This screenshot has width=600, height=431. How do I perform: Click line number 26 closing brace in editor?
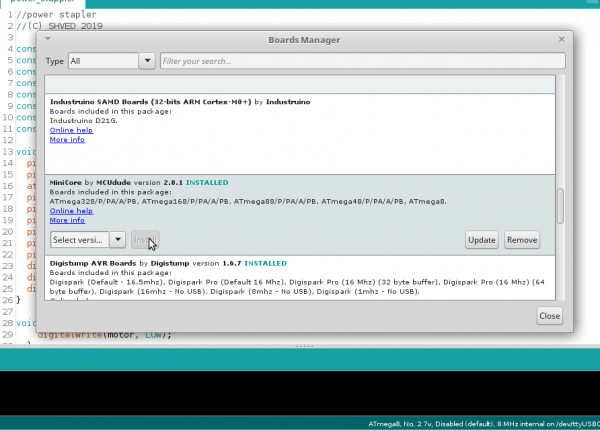tap(18, 300)
